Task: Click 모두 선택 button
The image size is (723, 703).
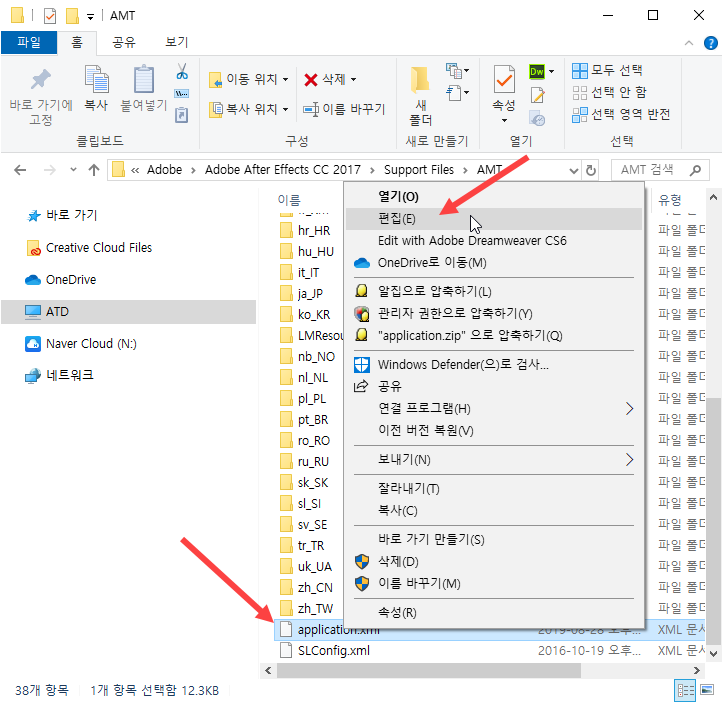Action: point(607,71)
